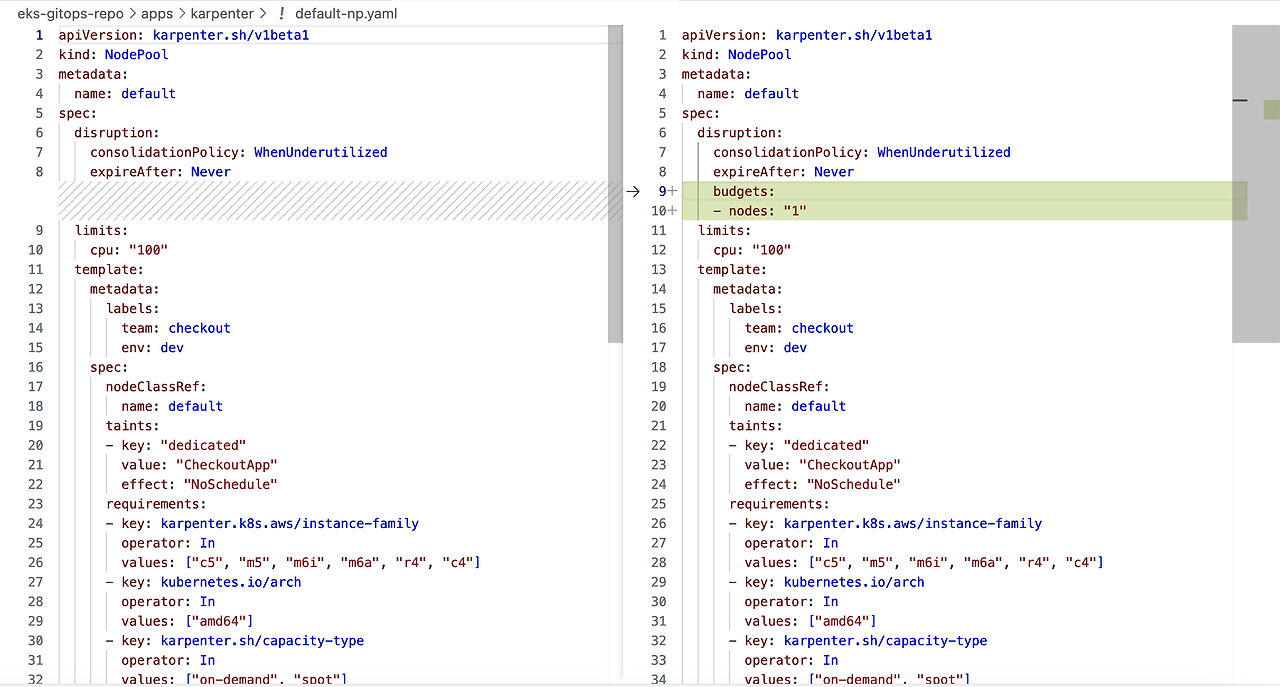Image resolution: width=1280 pixels, height=687 pixels.
Task: Click 'labels:' in the left pane
Action: [x=133, y=309]
